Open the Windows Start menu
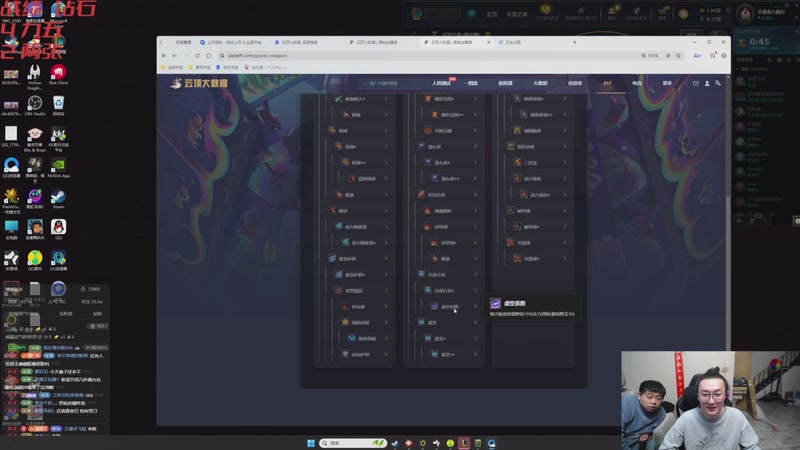The width and height of the screenshot is (800, 450). [x=311, y=443]
